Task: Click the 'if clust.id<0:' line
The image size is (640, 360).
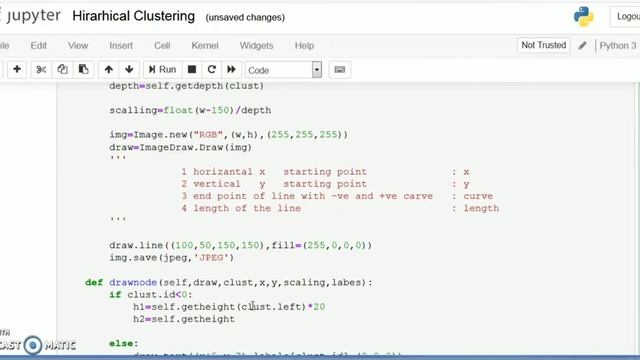Action: (151, 295)
